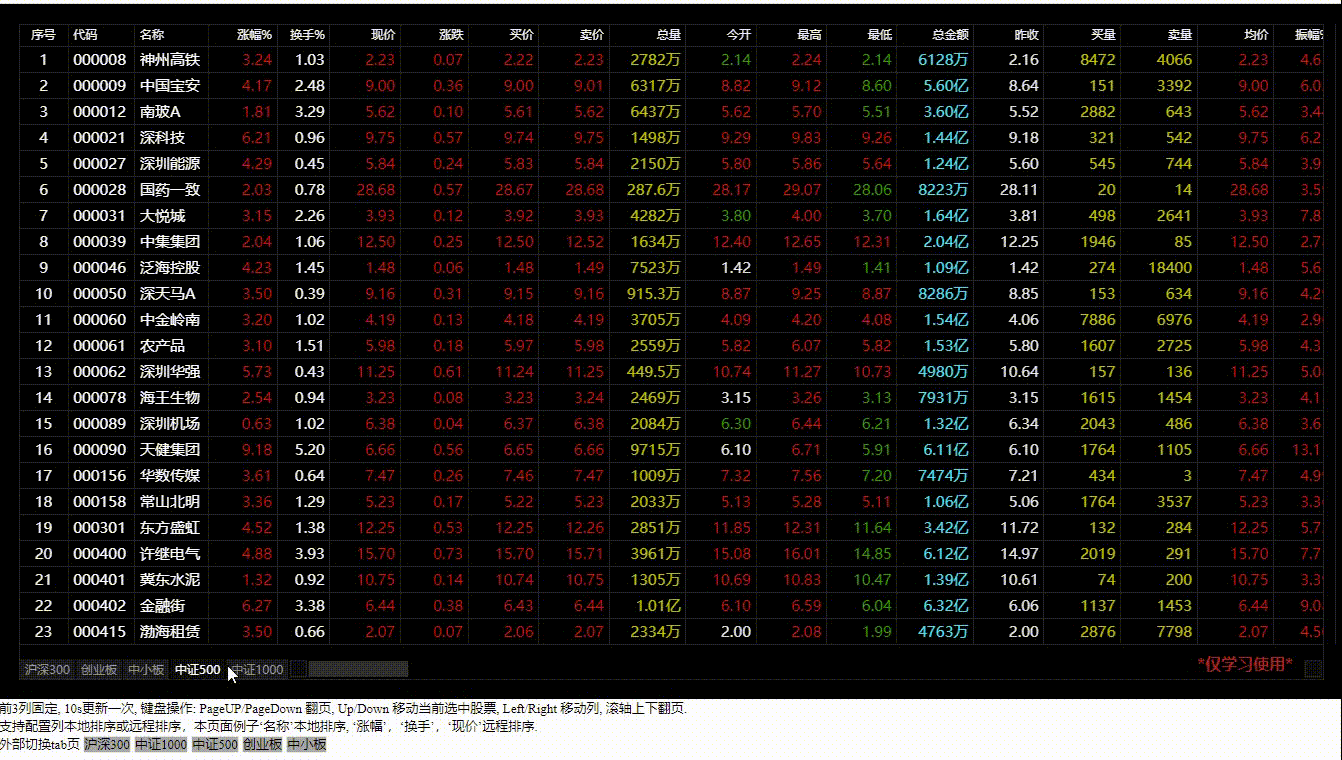The image size is (1342, 760).
Task: Click the 买量 column header
Action: pos(1104,35)
